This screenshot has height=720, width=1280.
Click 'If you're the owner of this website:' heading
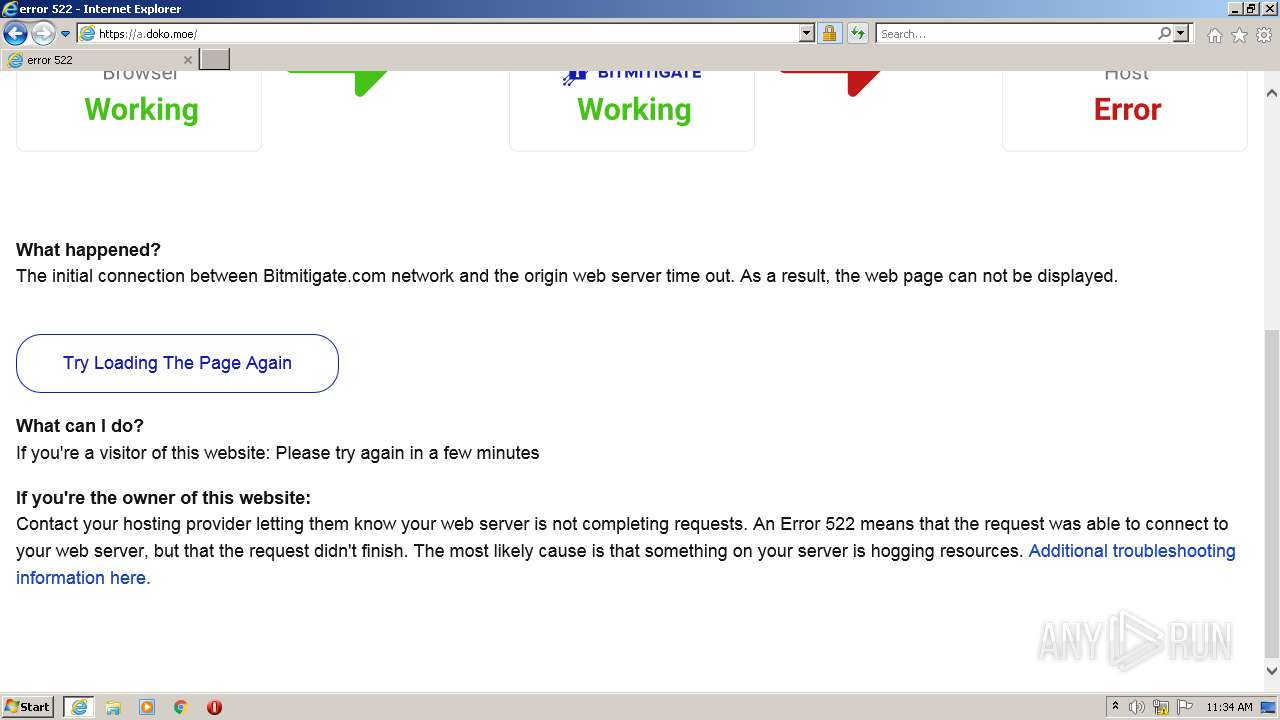point(163,498)
